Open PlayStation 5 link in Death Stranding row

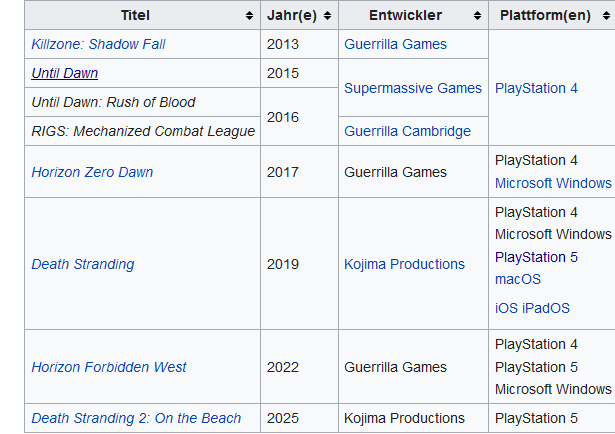pyautogui.click(x=536, y=257)
